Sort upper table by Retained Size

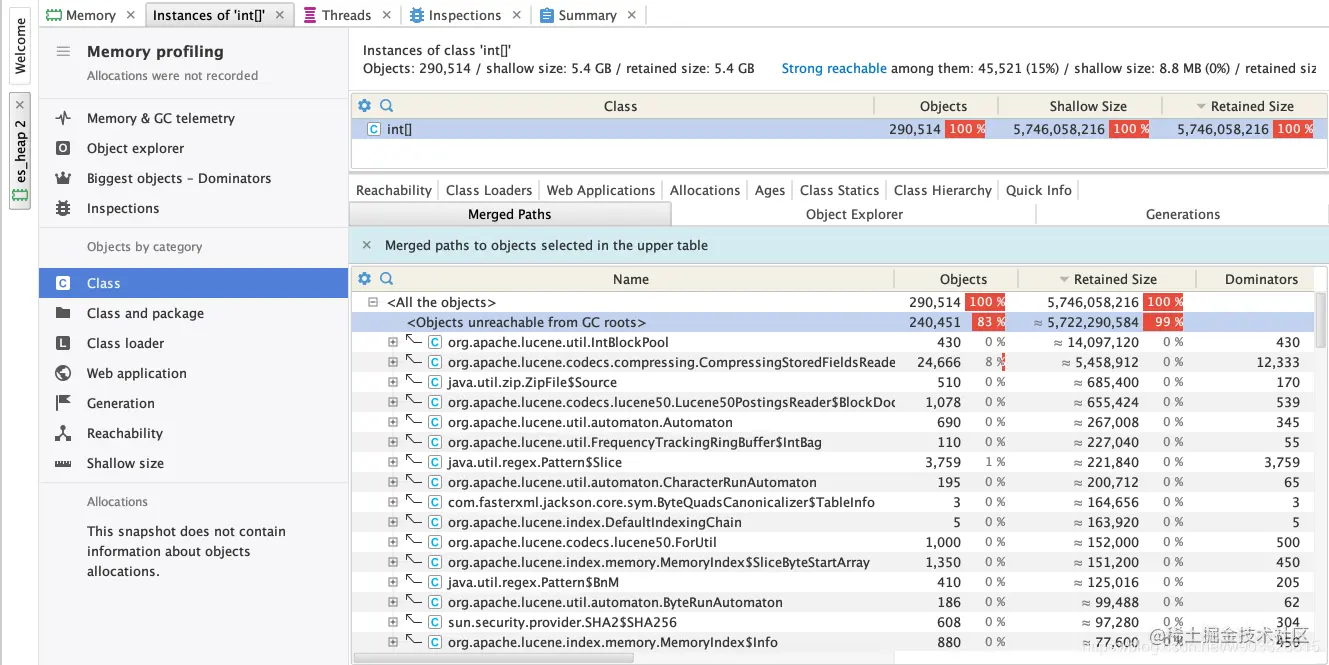(x=1245, y=106)
